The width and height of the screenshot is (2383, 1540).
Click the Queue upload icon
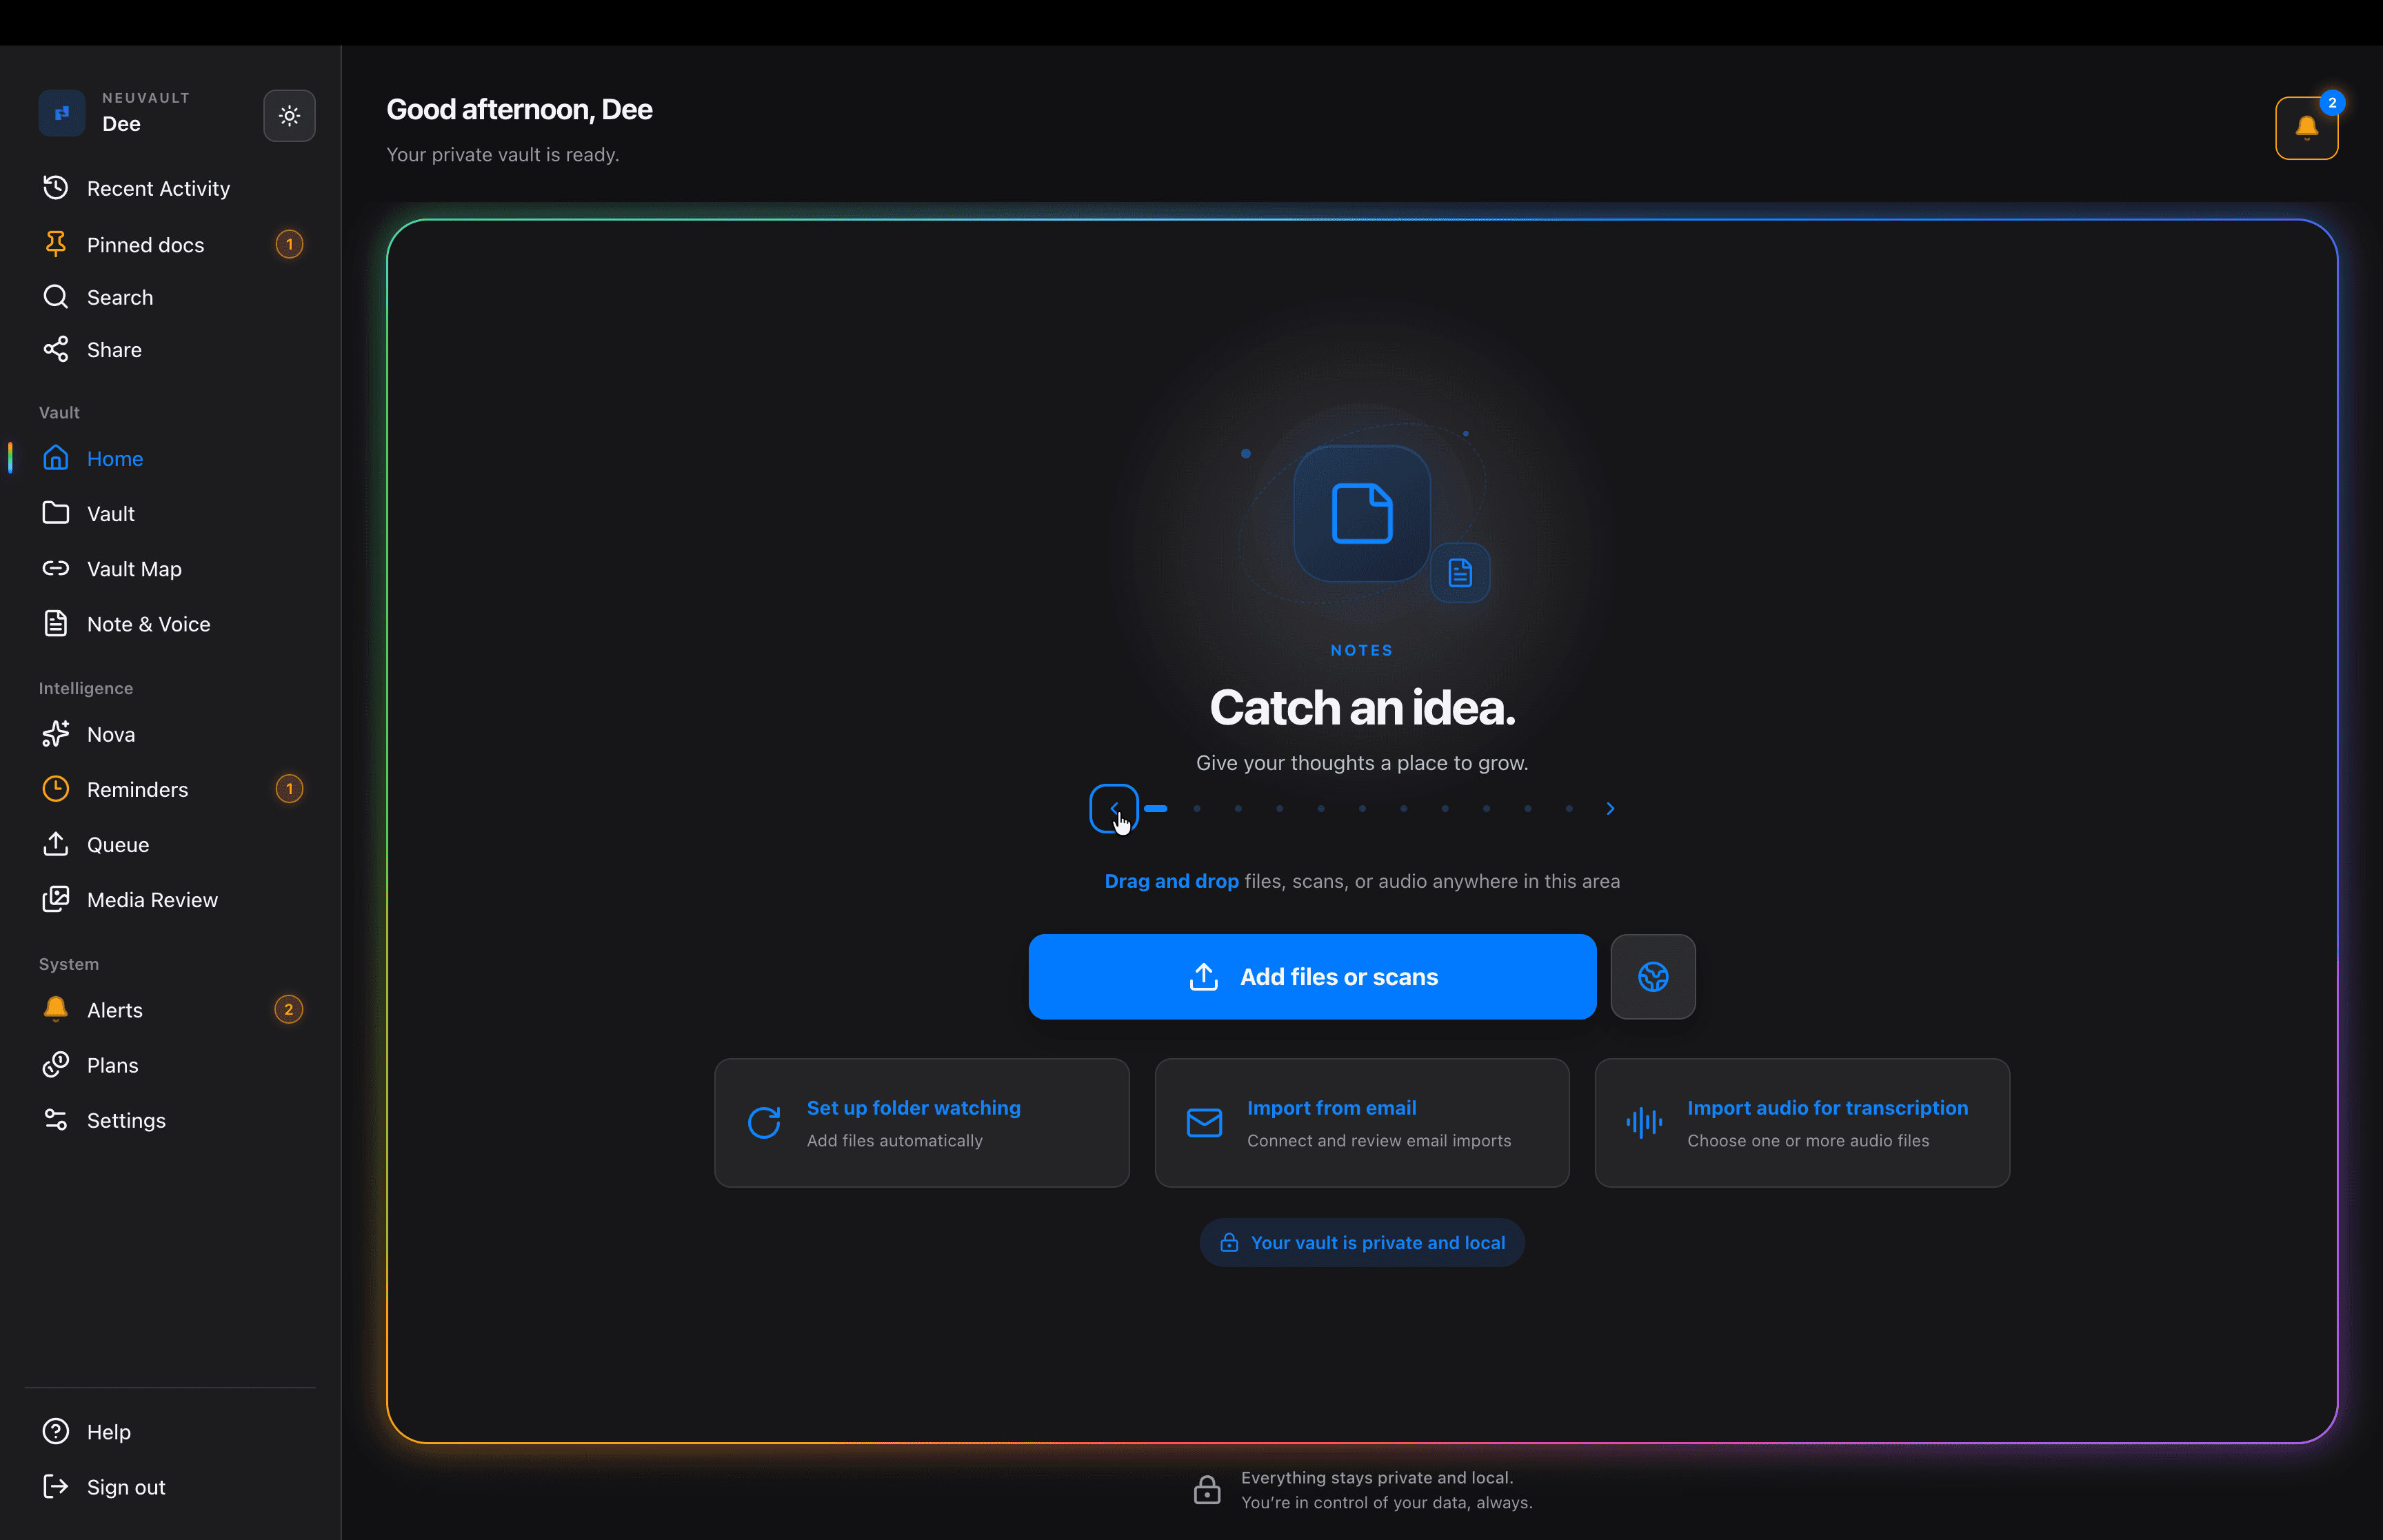[56, 844]
